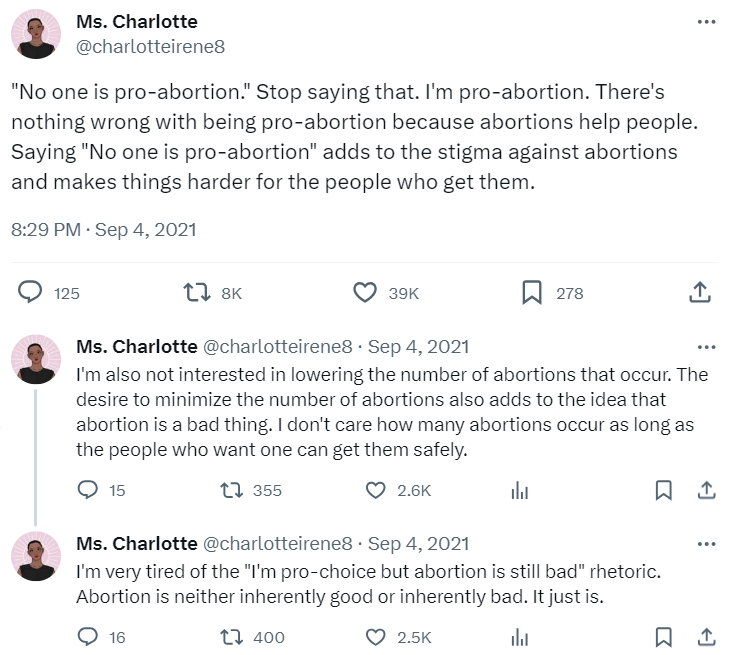Retweet the main tweet with 8K retweets

point(198,293)
